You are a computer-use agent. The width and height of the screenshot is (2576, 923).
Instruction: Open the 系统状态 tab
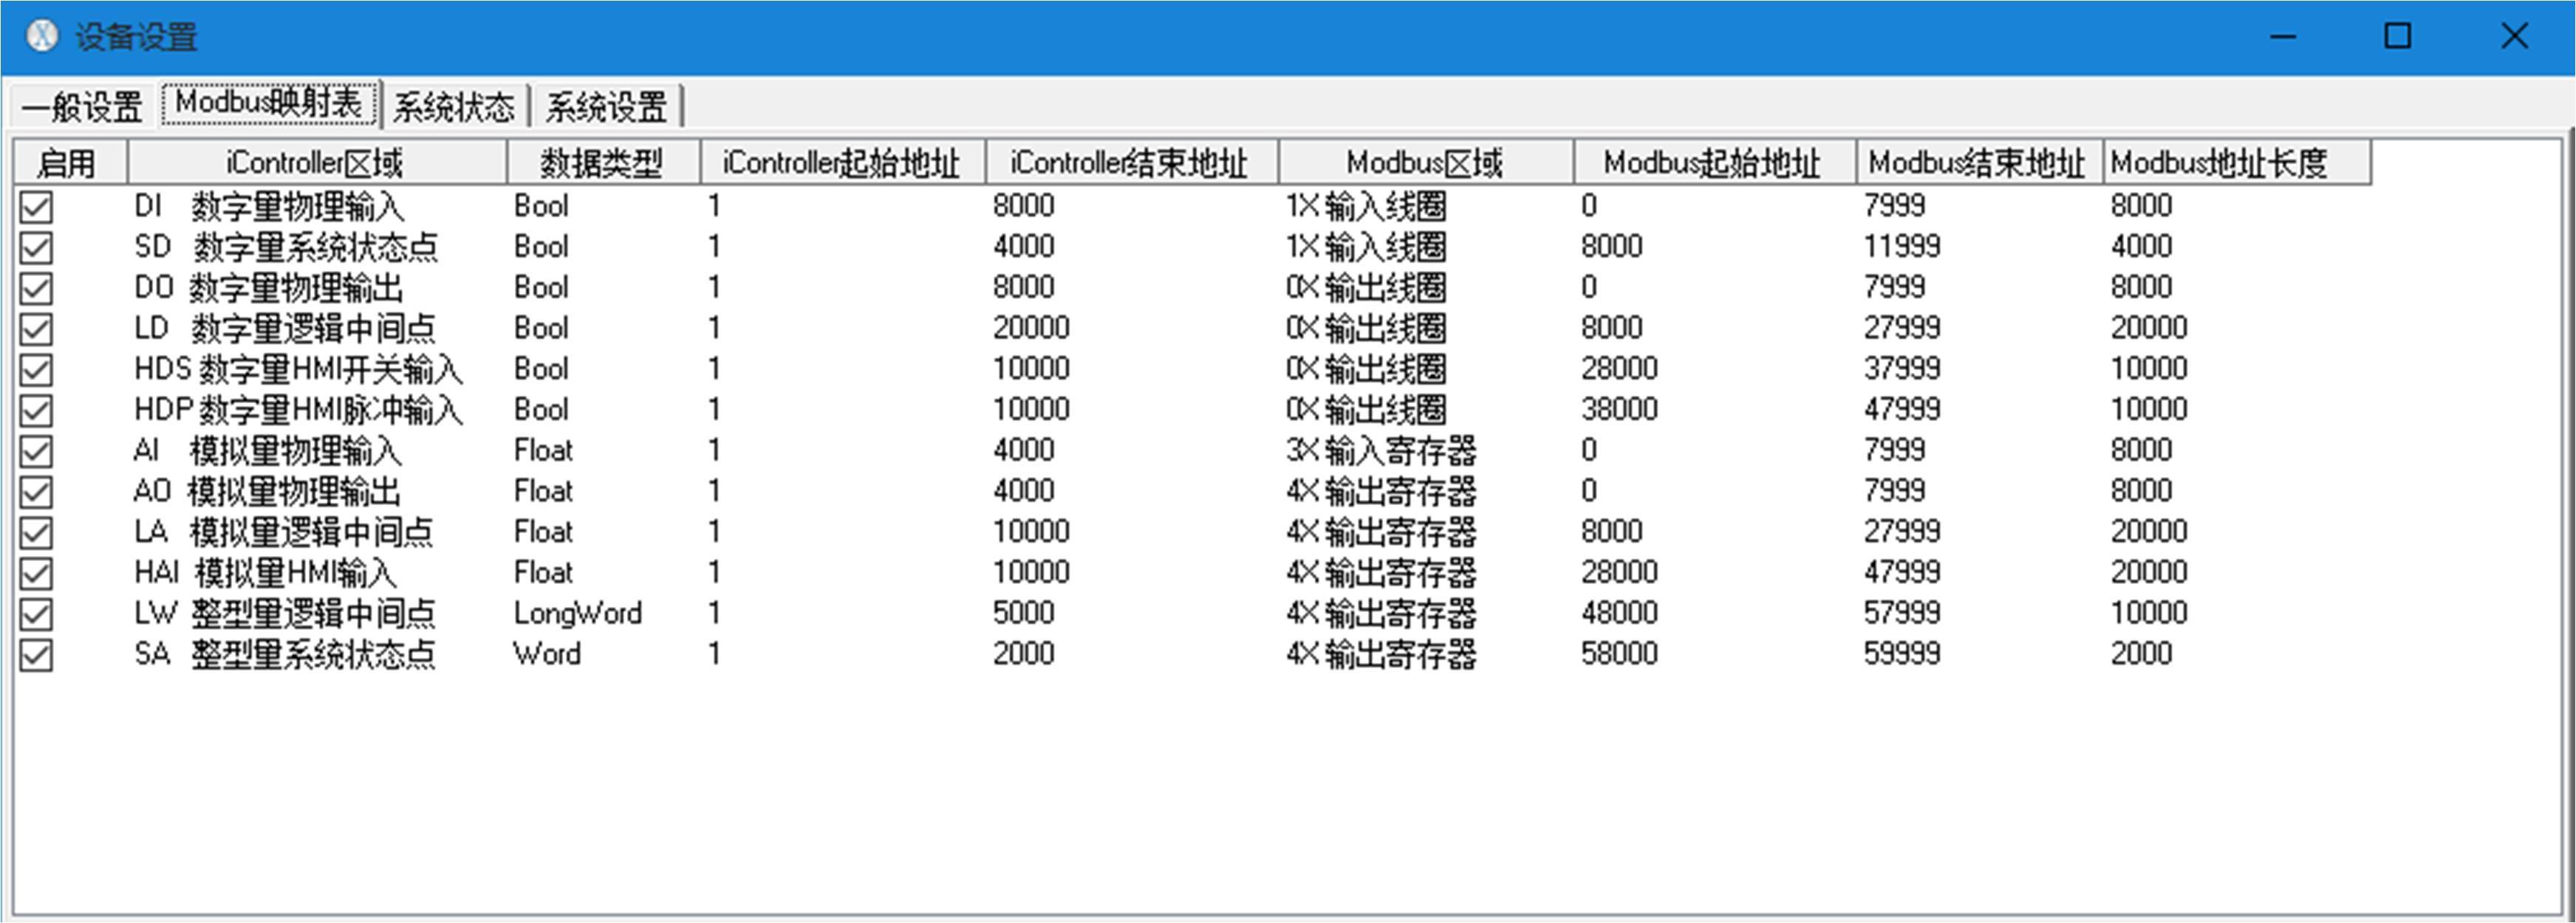(453, 106)
